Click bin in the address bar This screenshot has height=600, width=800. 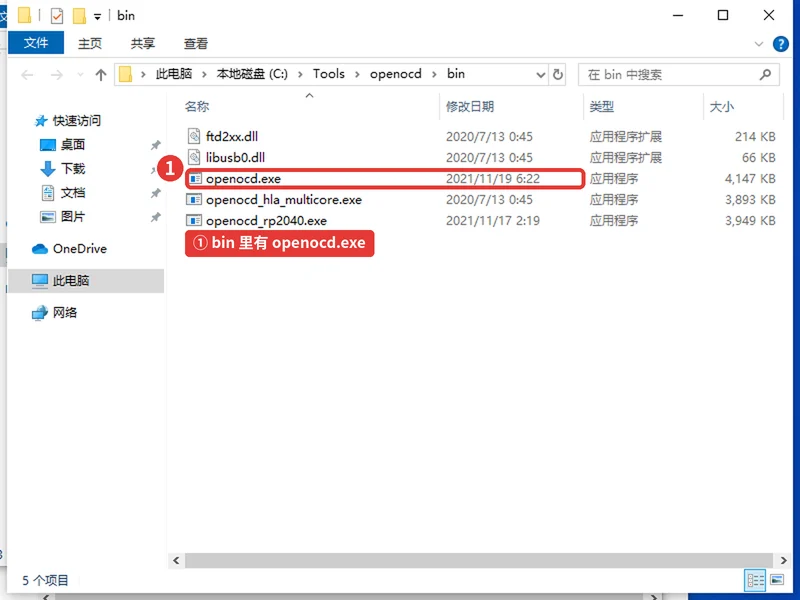[x=456, y=74]
